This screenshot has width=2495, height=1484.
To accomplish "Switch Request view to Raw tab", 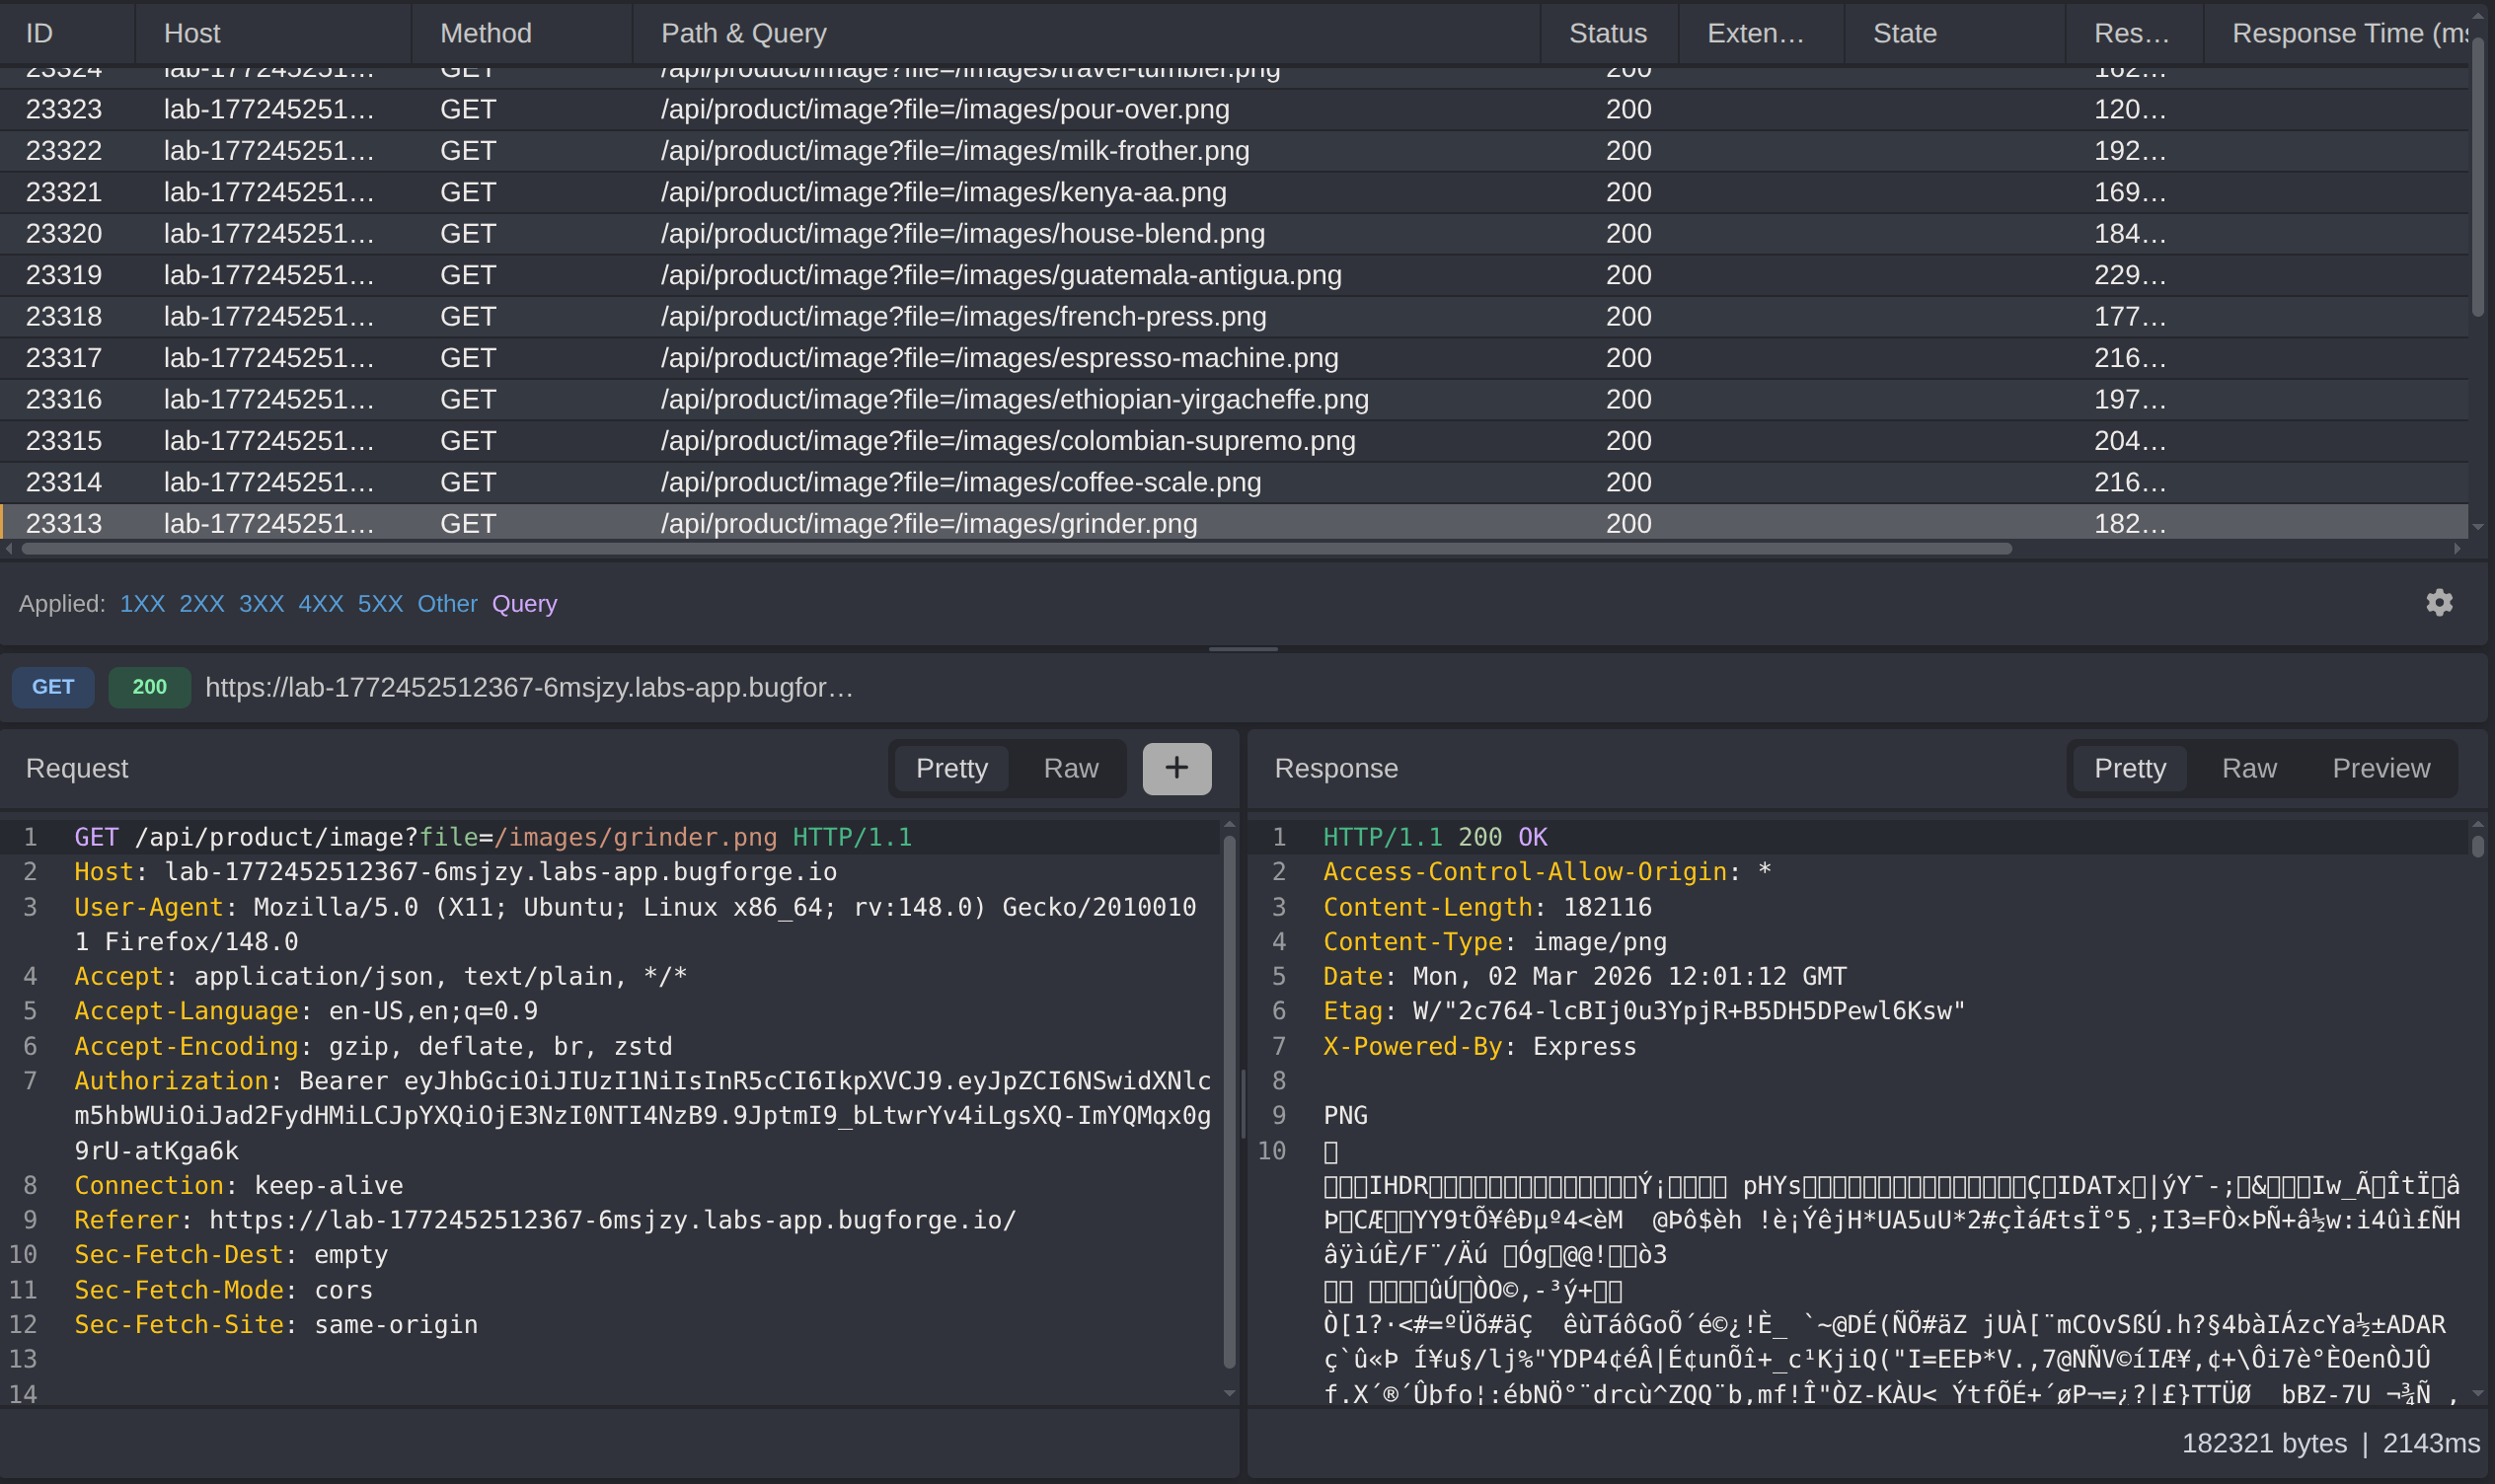I will tap(1070, 768).
